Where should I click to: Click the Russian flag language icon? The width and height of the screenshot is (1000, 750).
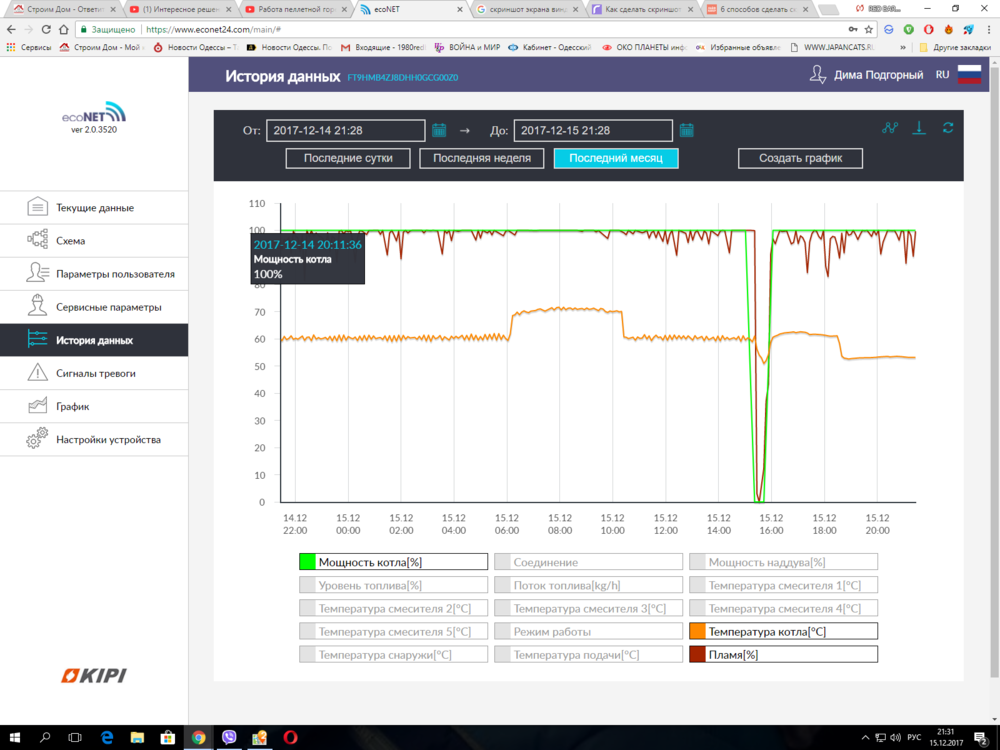(969, 75)
